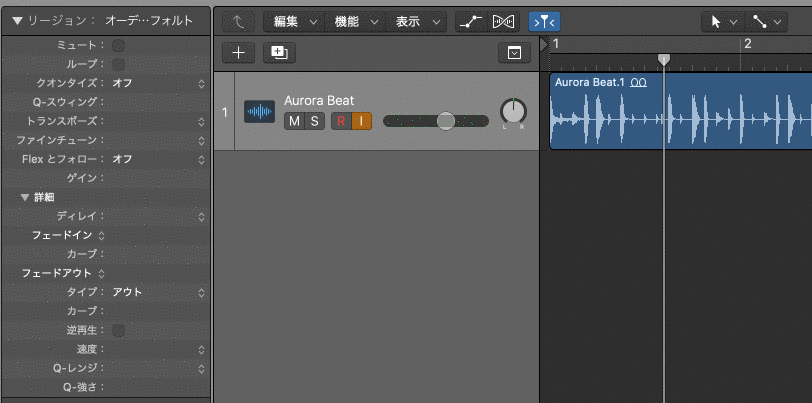Click bar 2 in the ruler

pyautogui.click(x=748, y=44)
